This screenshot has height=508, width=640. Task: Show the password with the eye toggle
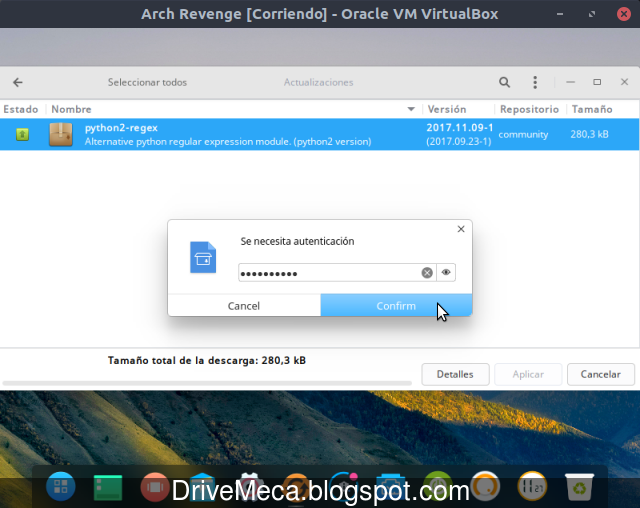(446, 272)
